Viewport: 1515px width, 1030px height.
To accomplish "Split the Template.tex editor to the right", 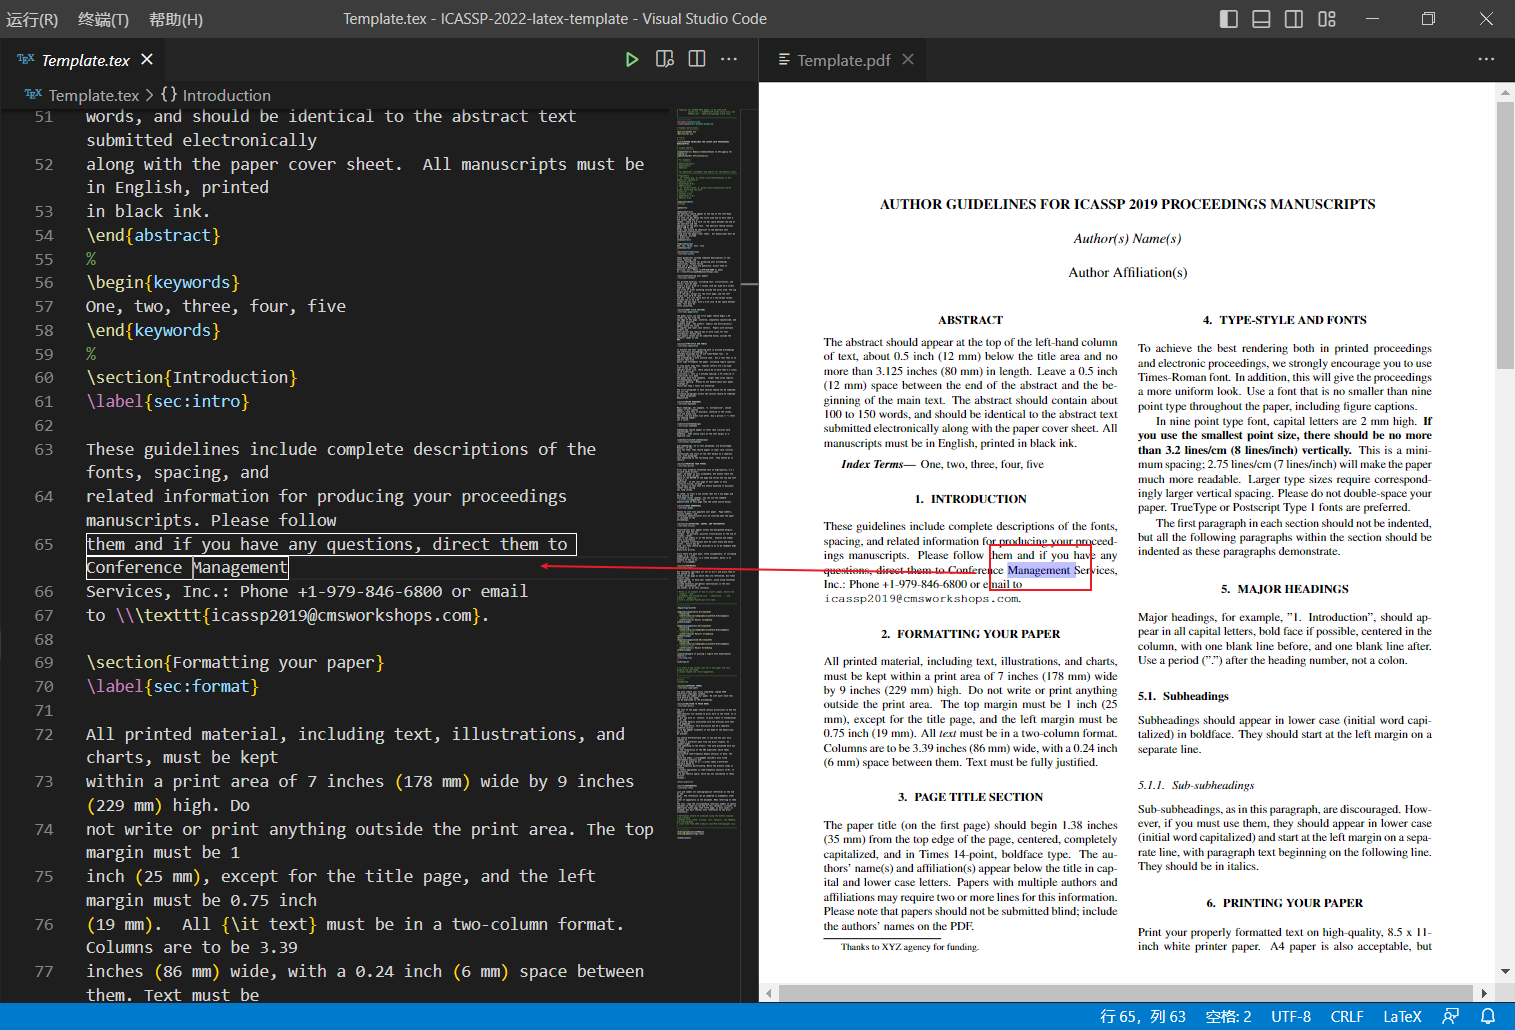I will click(697, 59).
